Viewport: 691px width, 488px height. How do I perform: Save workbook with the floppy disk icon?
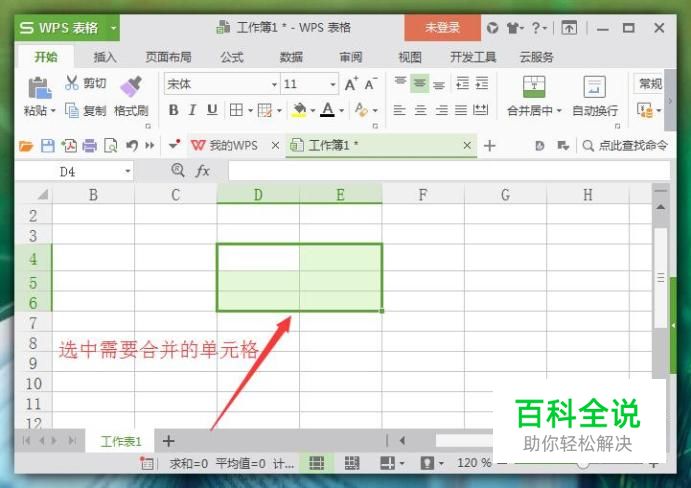coord(48,145)
